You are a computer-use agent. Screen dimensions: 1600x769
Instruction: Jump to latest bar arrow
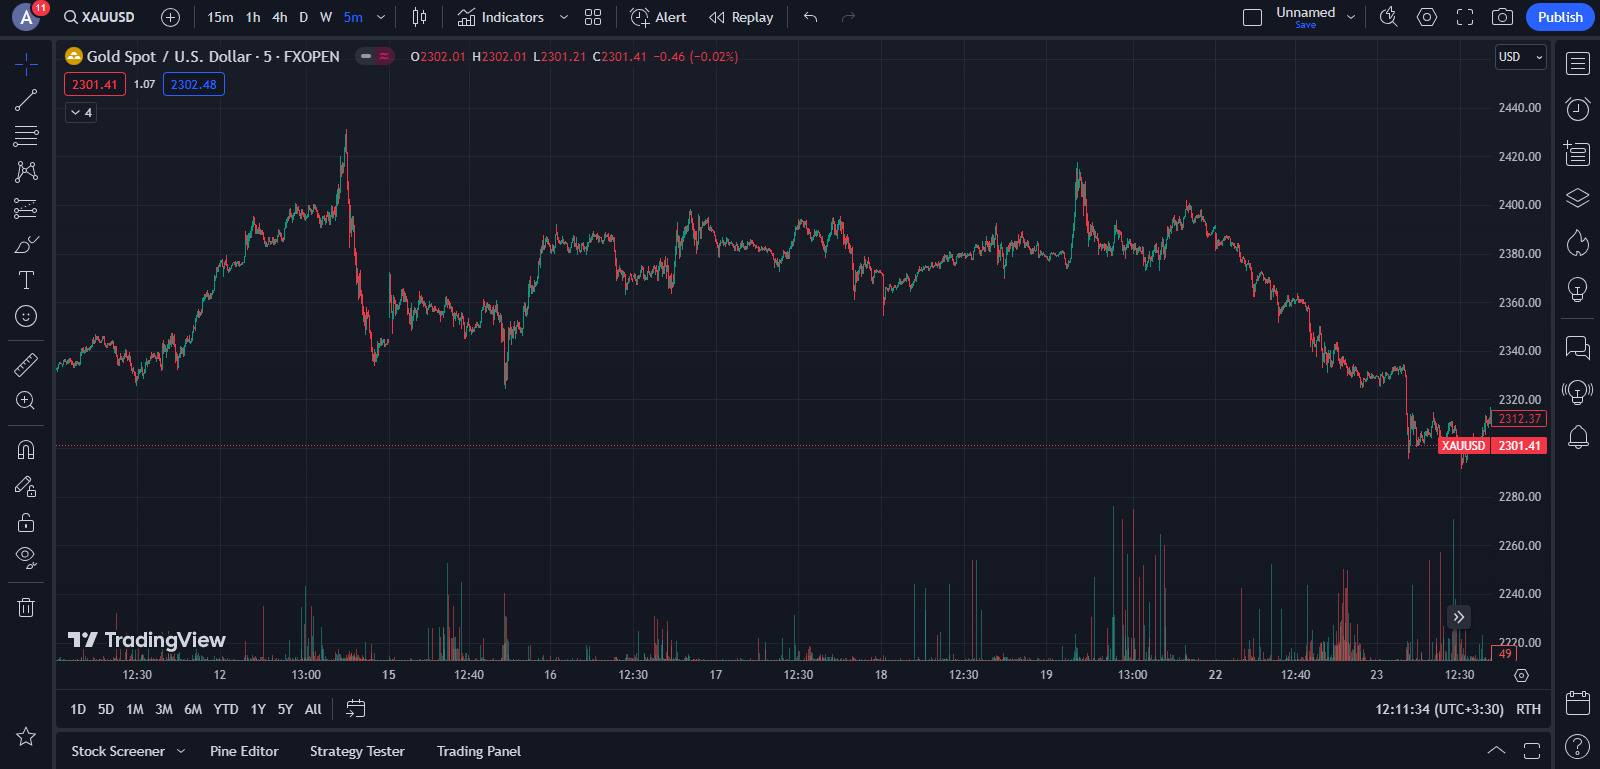click(1459, 617)
